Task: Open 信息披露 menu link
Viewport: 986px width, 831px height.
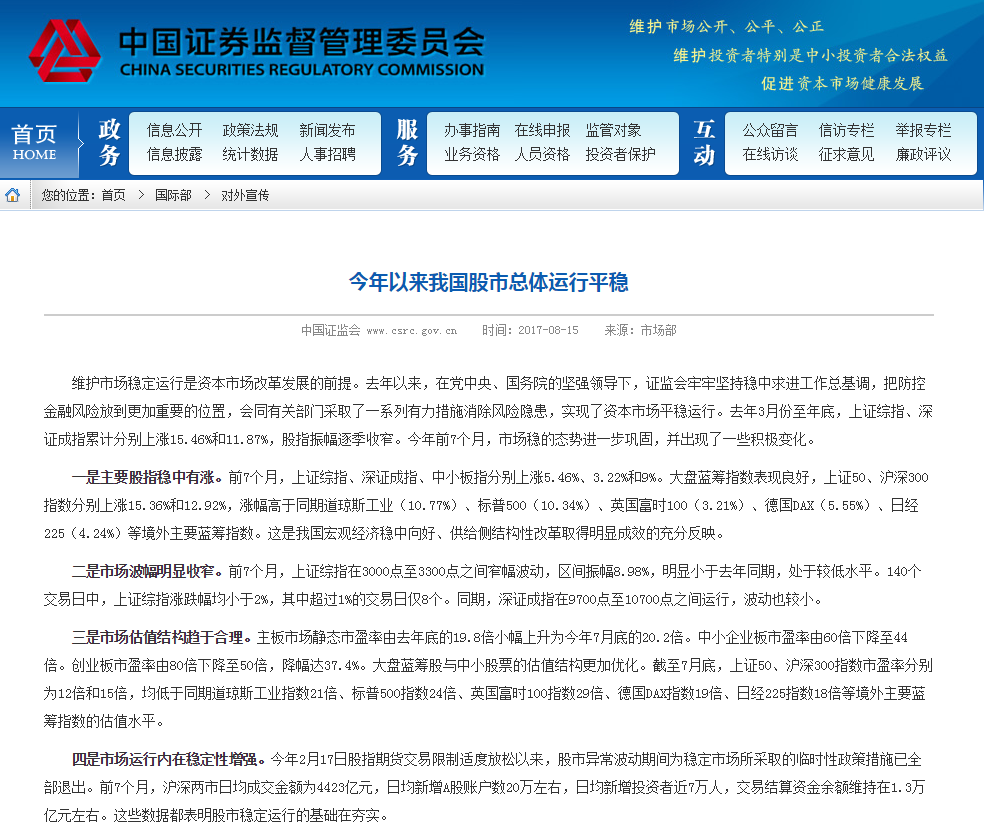Action: click(175, 155)
